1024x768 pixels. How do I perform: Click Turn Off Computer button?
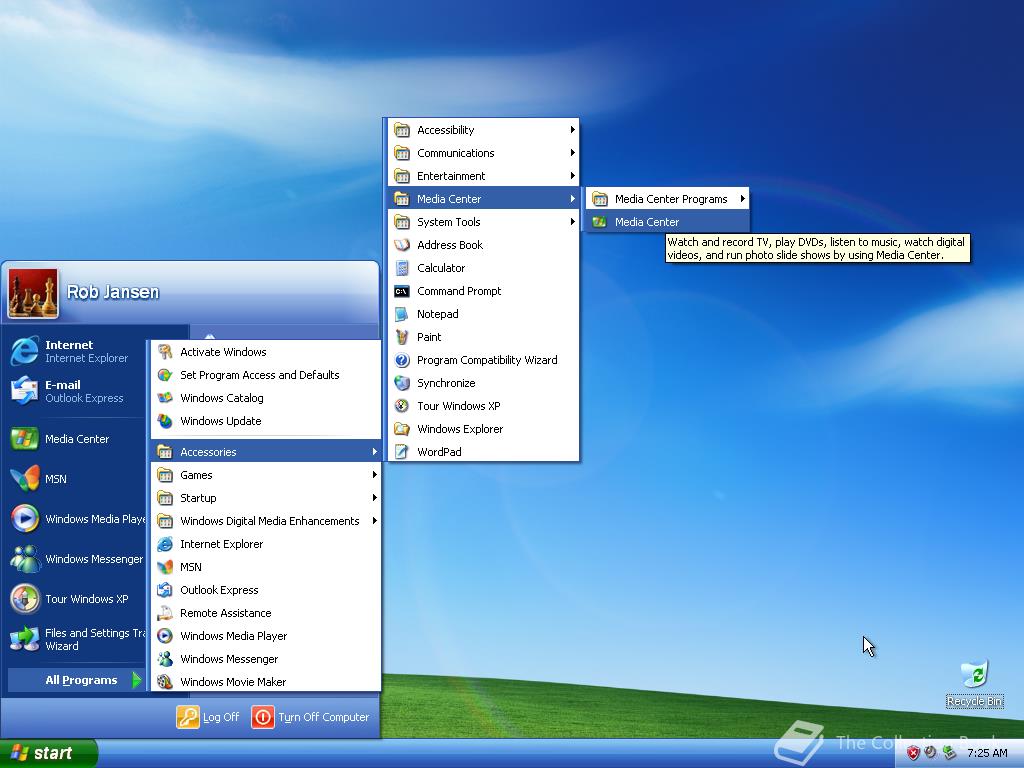coord(311,717)
